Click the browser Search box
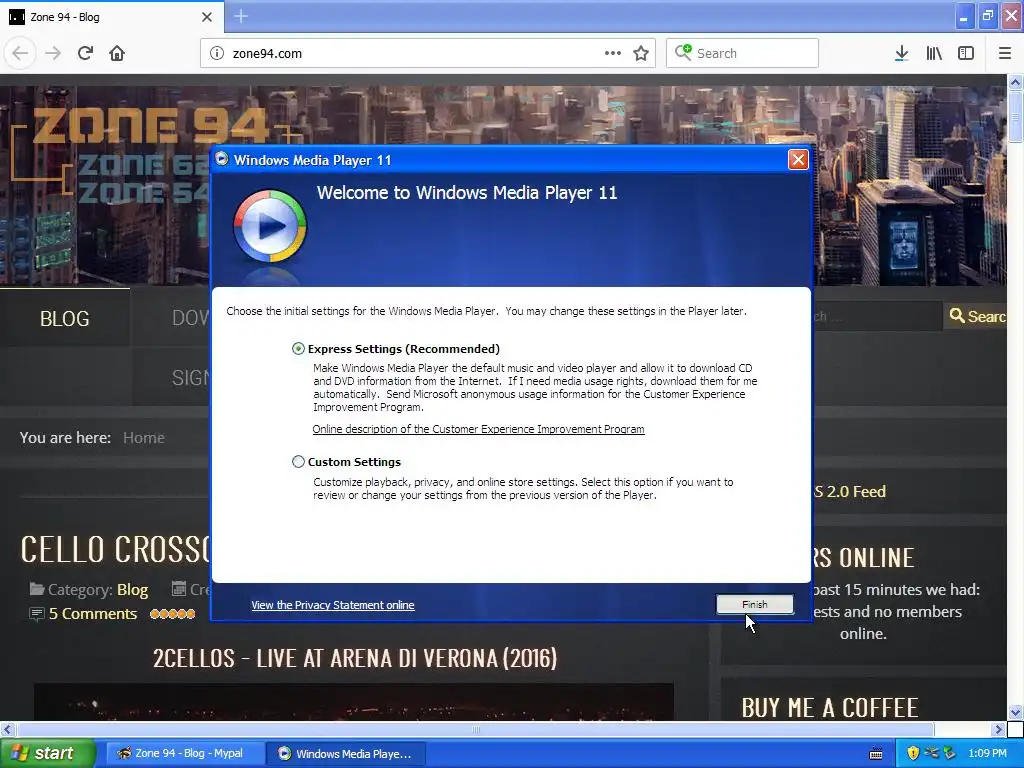The height and width of the screenshot is (768, 1024). tap(742, 53)
